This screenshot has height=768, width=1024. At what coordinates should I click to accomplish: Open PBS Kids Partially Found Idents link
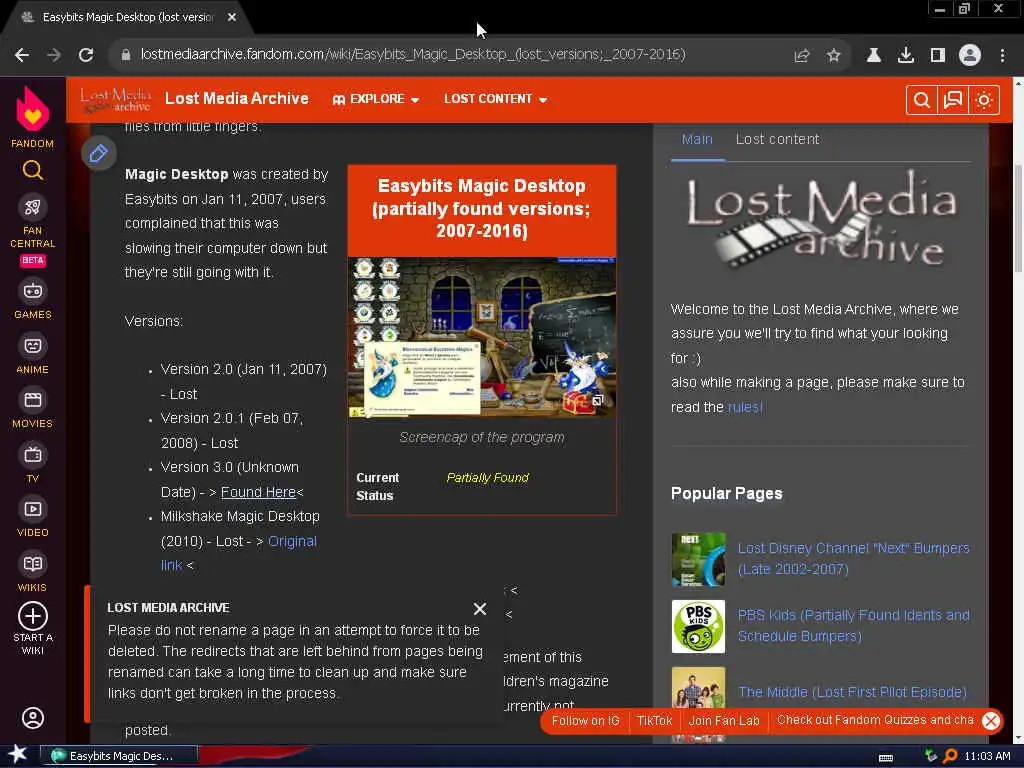tap(853, 625)
